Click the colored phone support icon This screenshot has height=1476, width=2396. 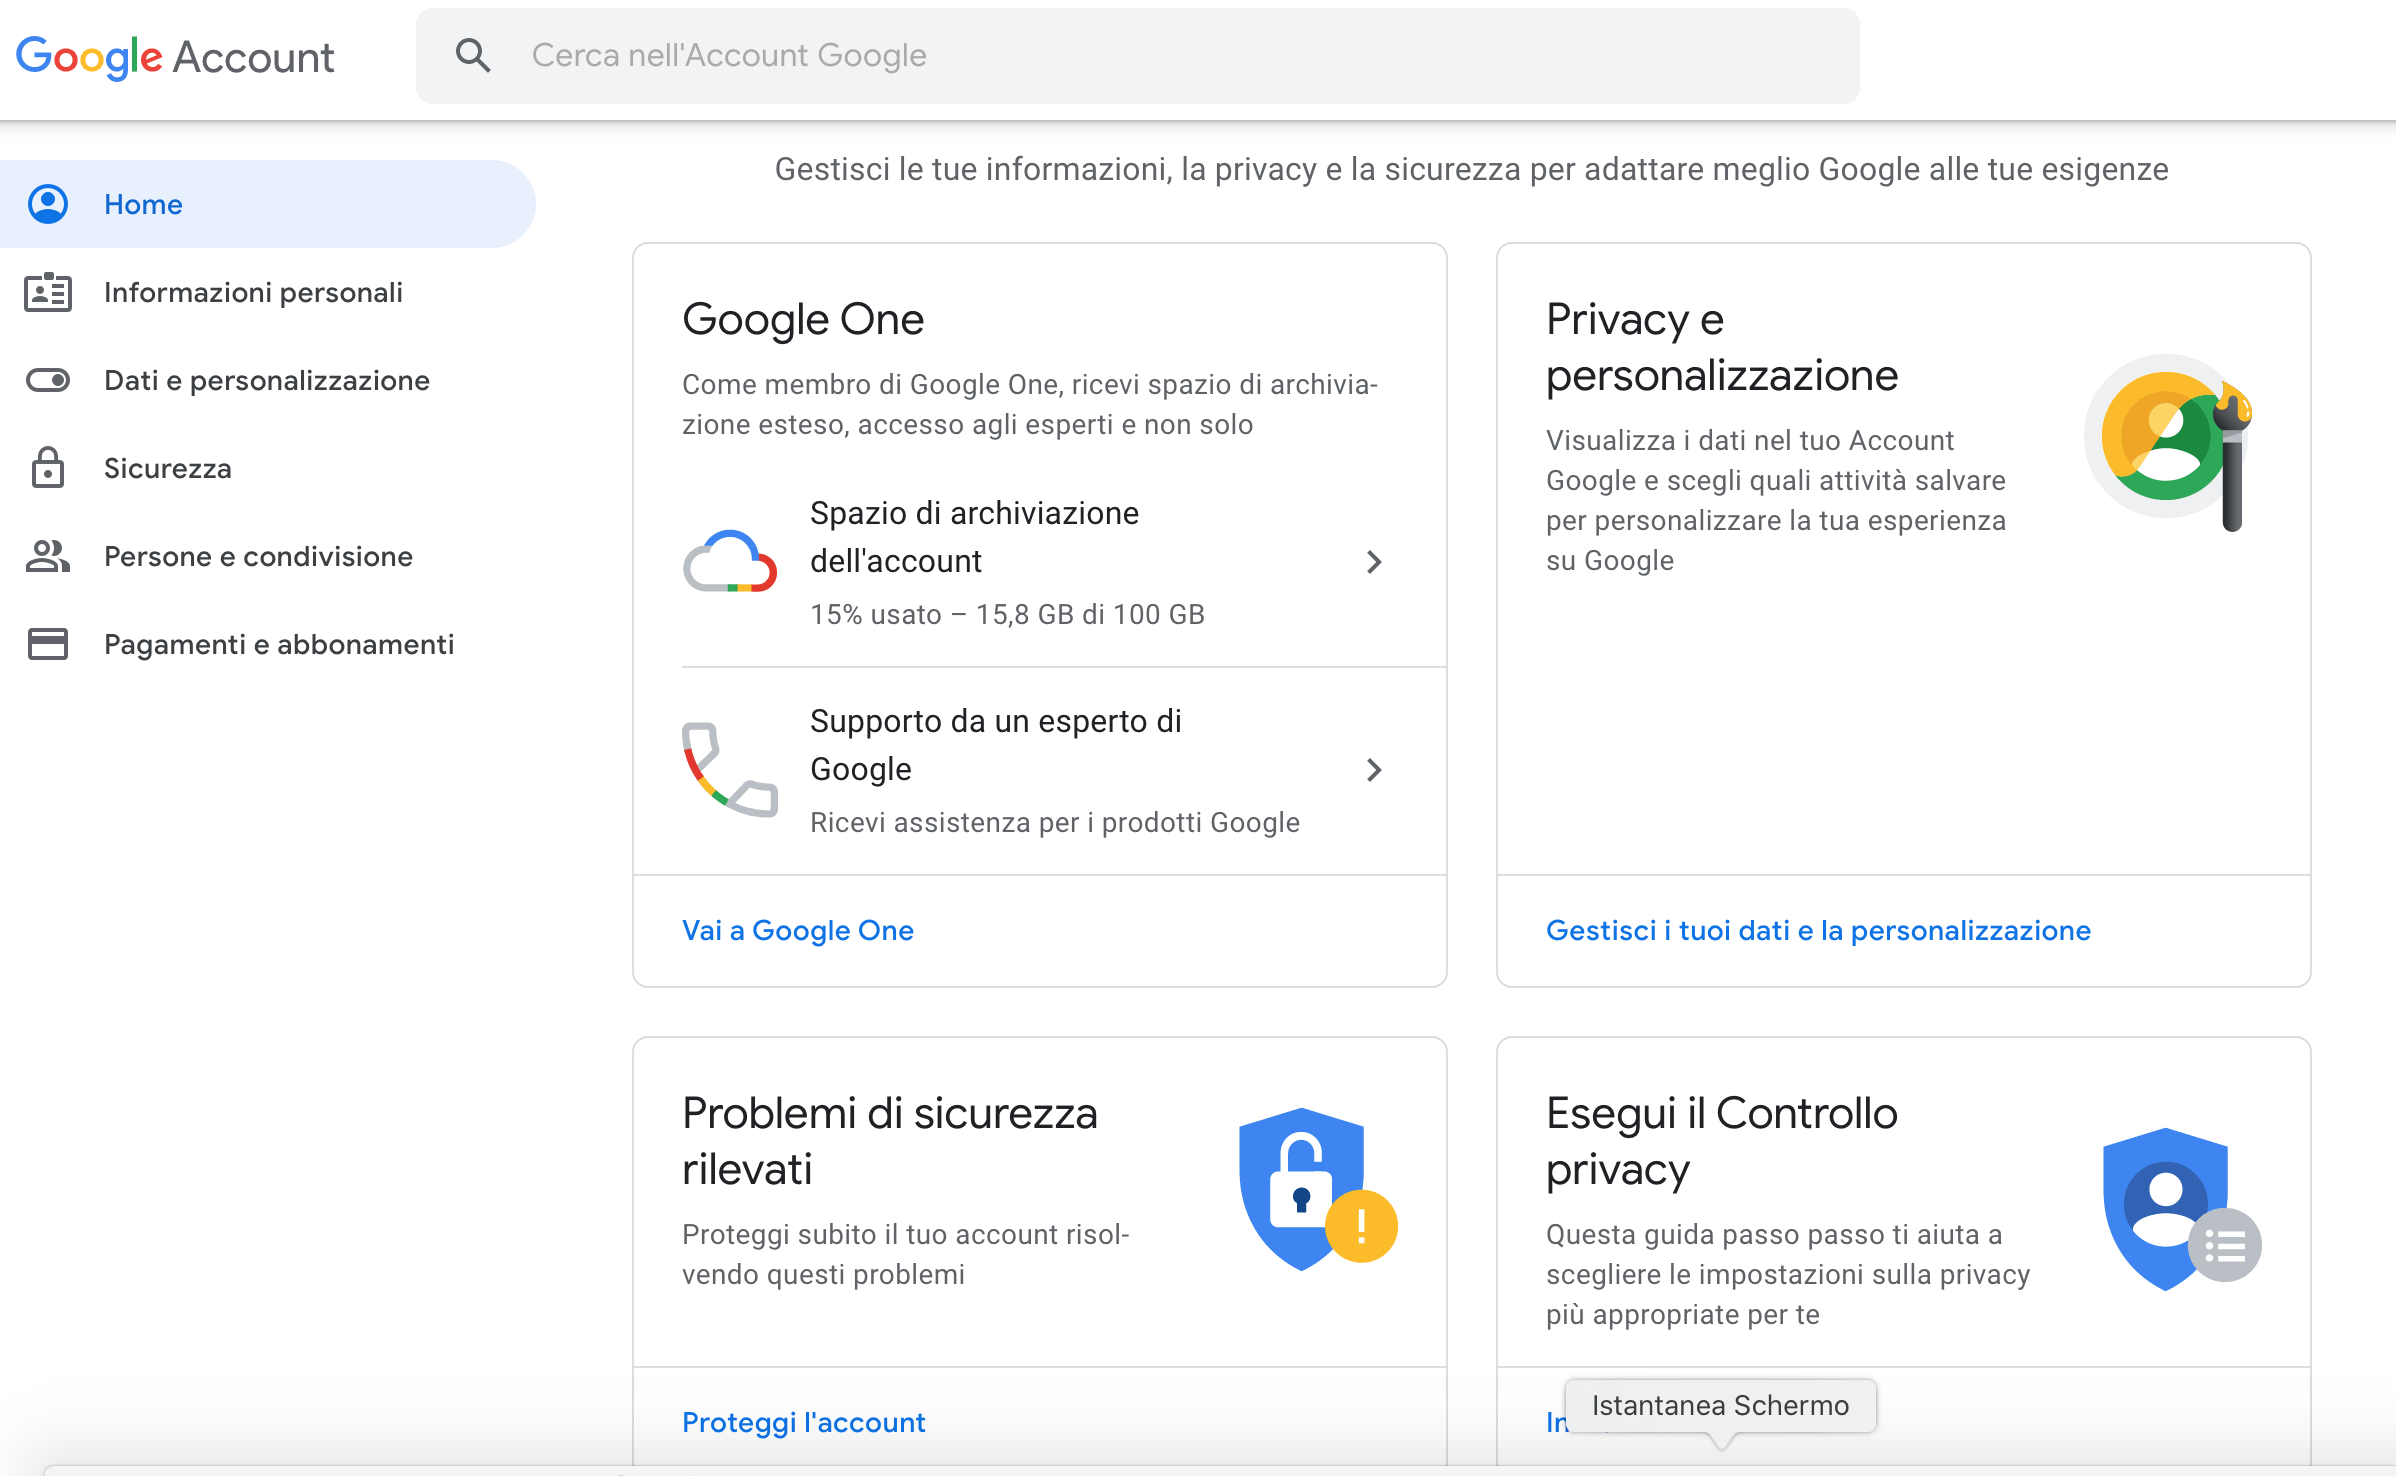tap(730, 769)
